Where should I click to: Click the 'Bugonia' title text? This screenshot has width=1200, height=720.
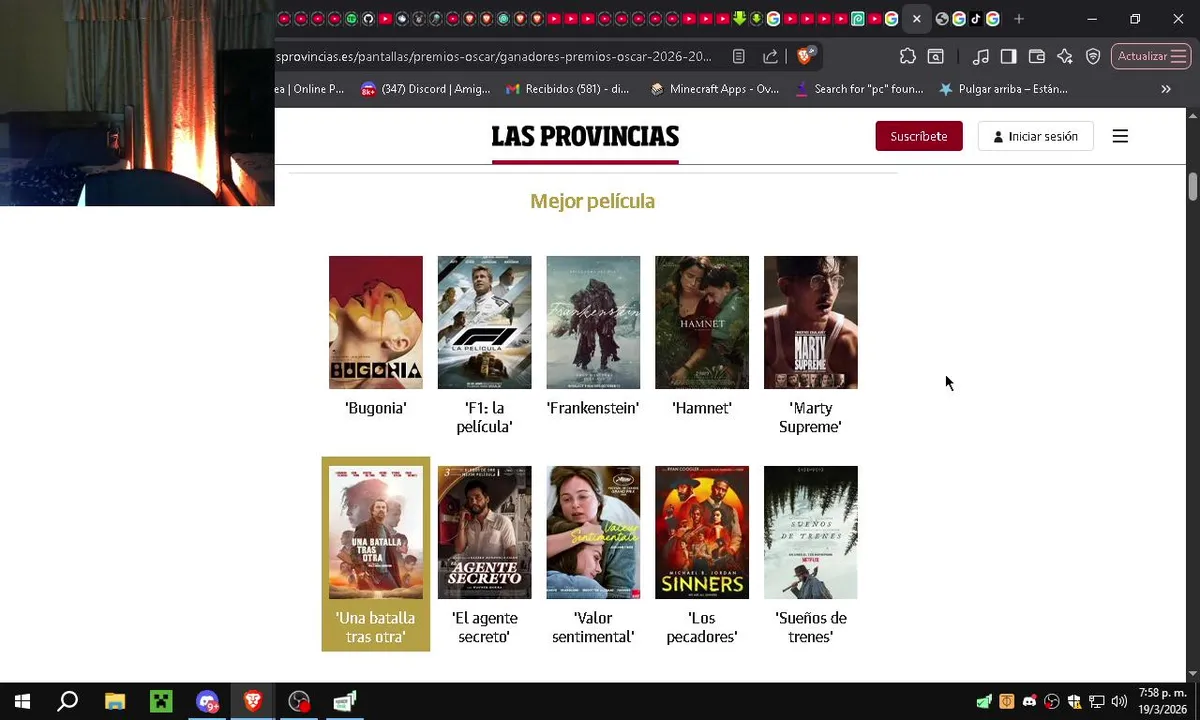coord(376,408)
